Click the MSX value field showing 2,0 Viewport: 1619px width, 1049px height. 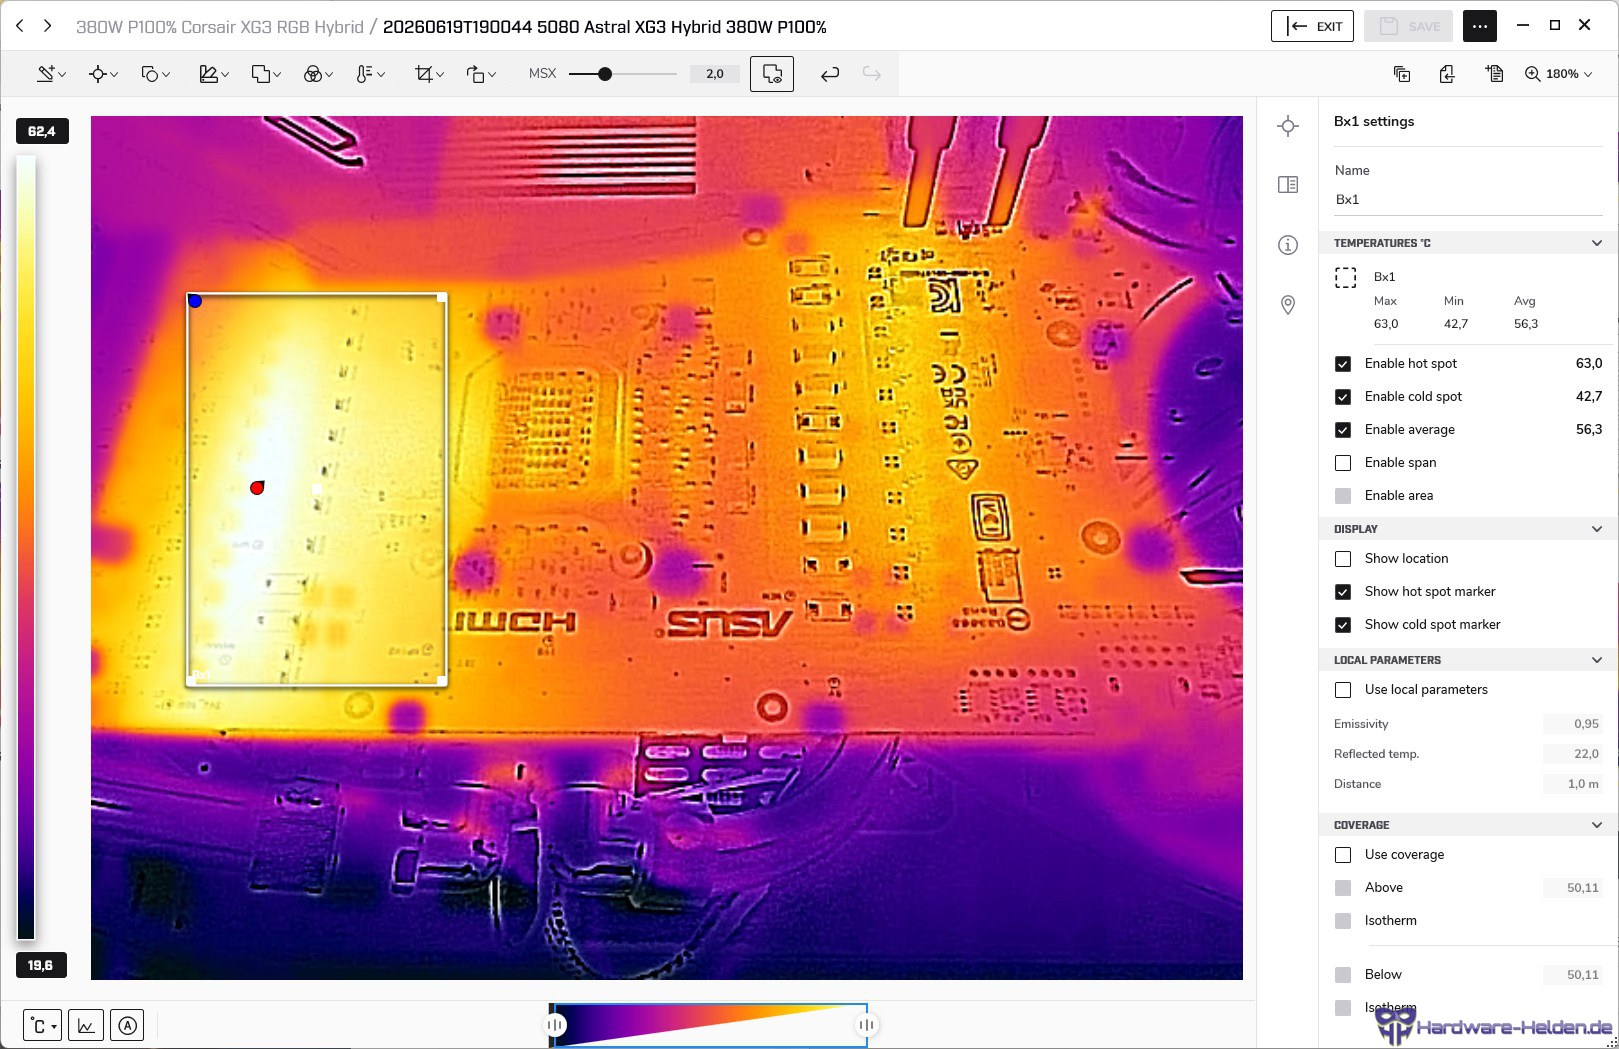[x=715, y=74]
